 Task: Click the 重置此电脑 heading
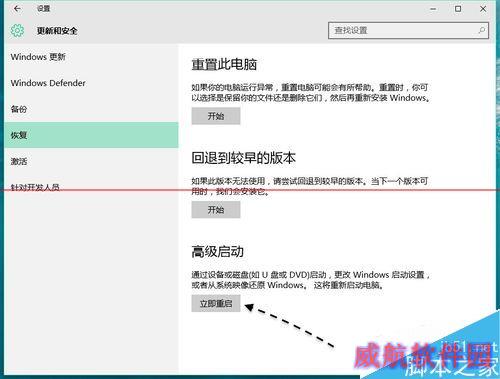pyautogui.click(x=224, y=64)
